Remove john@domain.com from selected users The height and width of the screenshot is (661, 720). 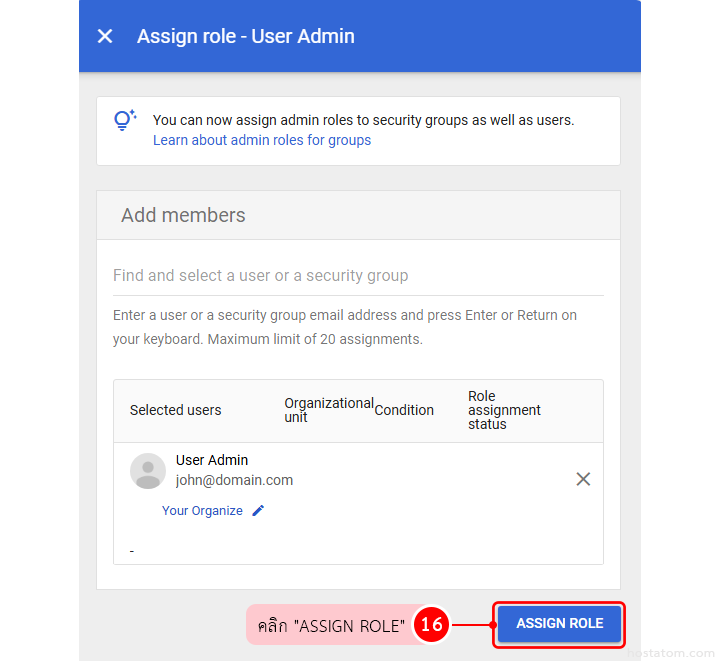[x=583, y=479]
